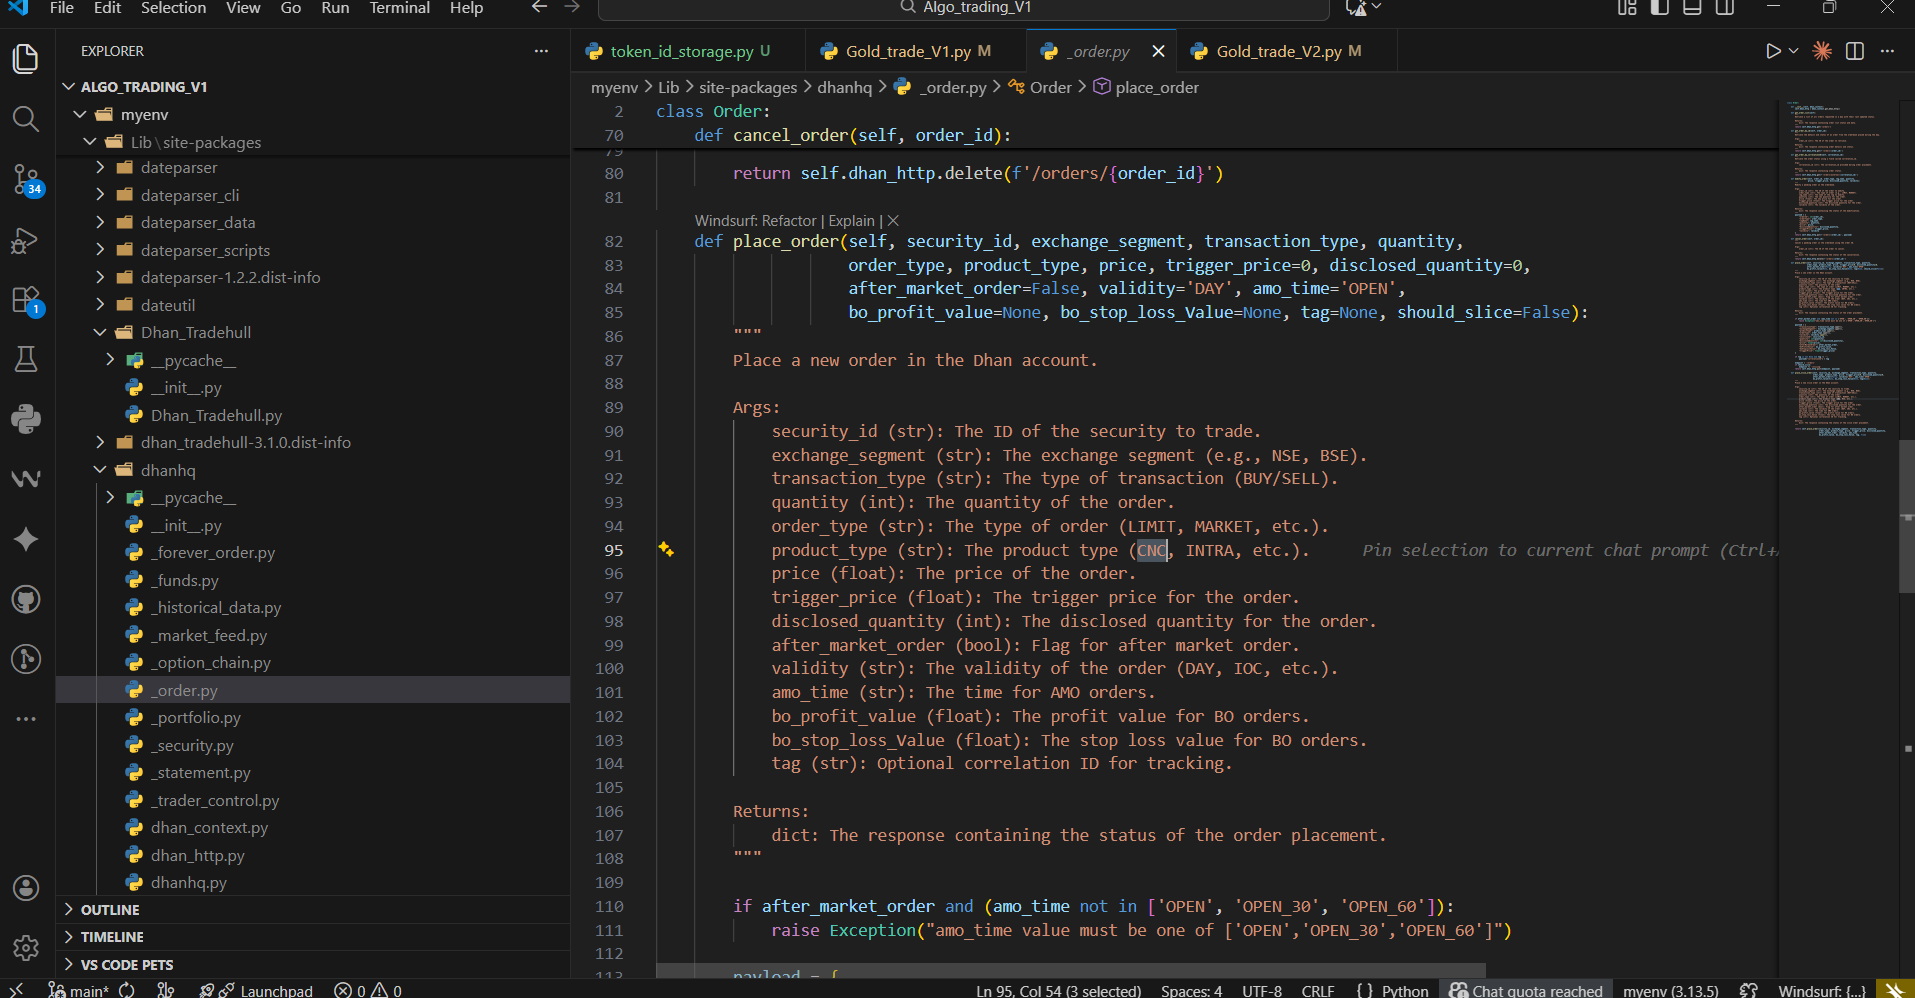Open the Testing flask view

coord(26,360)
